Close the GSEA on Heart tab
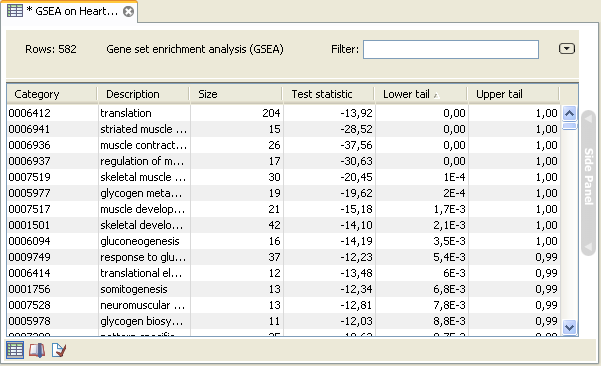The height and width of the screenshot is (366, 601). coord(128,11)
